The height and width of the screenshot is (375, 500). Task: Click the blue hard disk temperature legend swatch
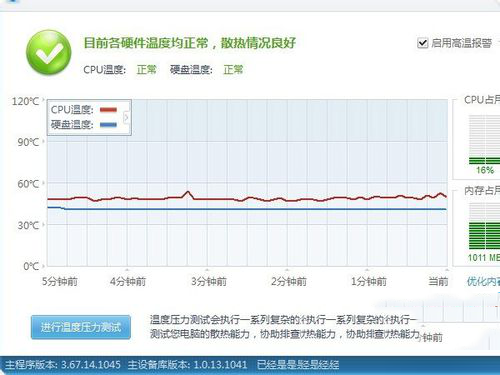(108, 125)
